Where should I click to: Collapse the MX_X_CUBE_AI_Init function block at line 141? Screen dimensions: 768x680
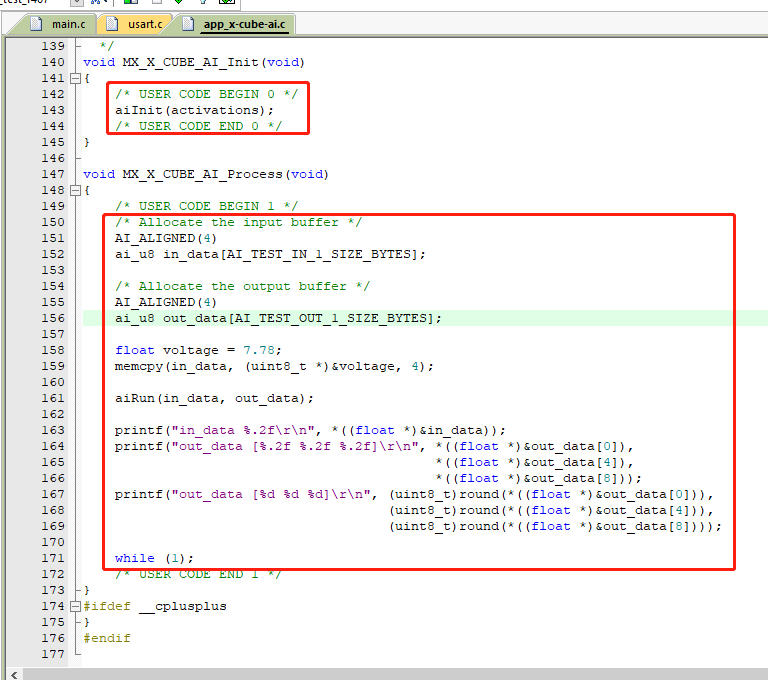click(x=75, y=78)
